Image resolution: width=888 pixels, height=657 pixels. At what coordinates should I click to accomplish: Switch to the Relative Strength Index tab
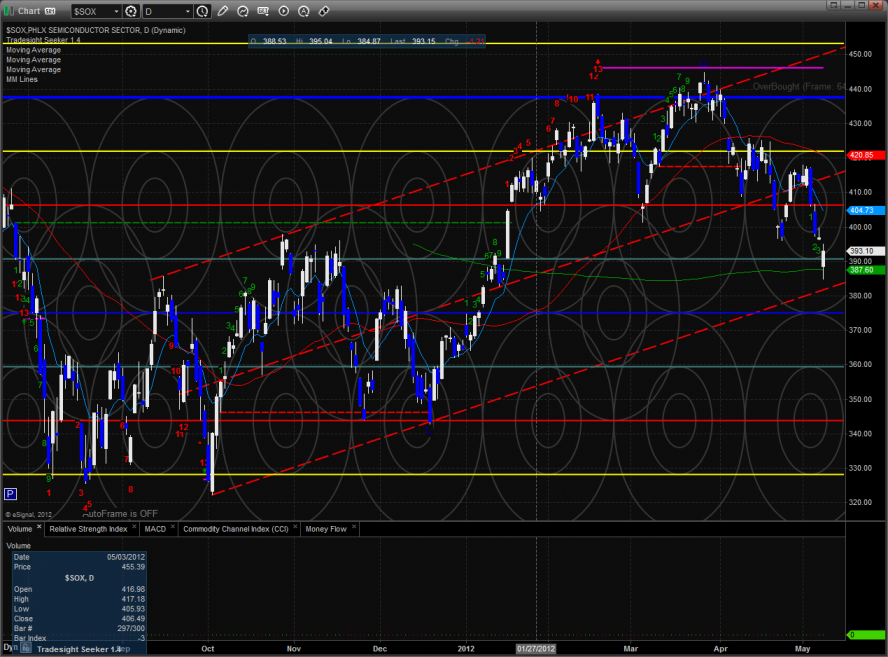(89, 528)
